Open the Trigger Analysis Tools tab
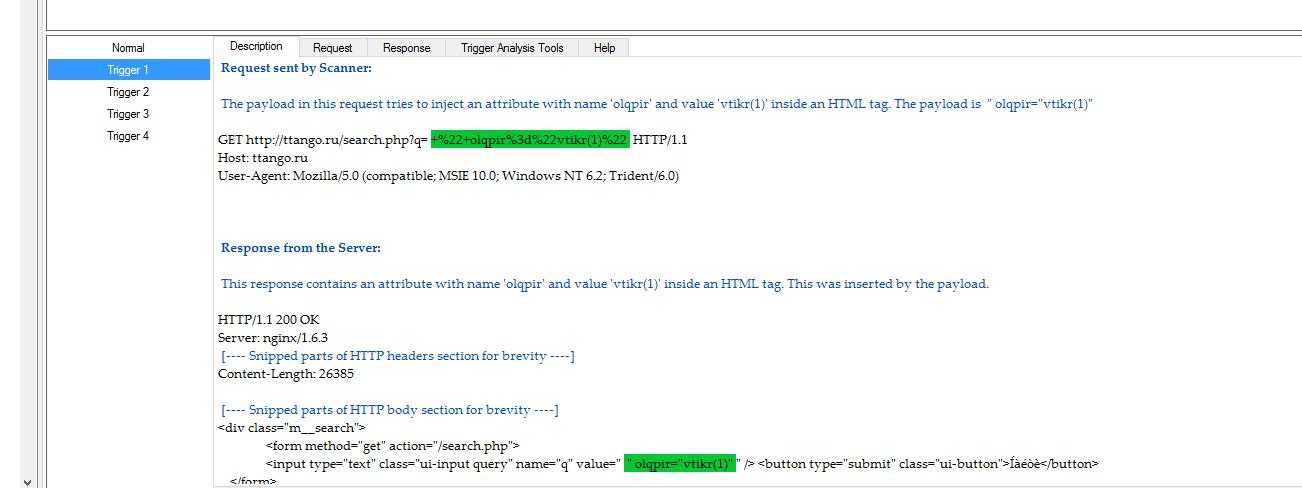 (512, 48)
